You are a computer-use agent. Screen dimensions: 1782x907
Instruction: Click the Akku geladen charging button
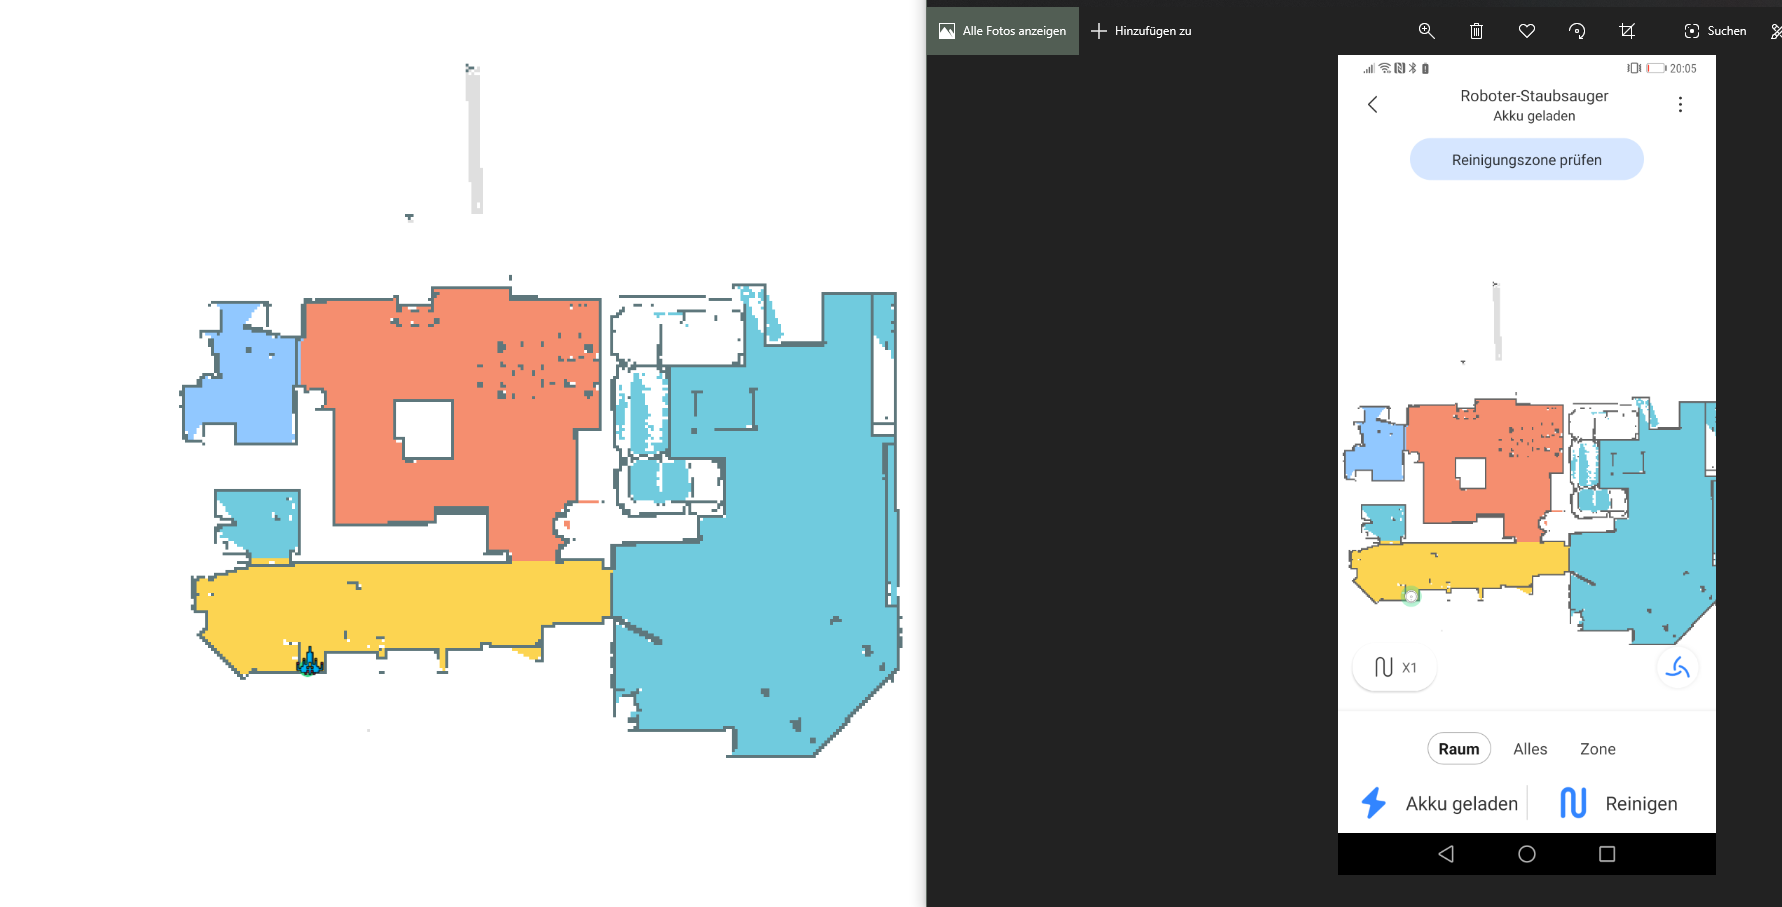point(1439,803)
